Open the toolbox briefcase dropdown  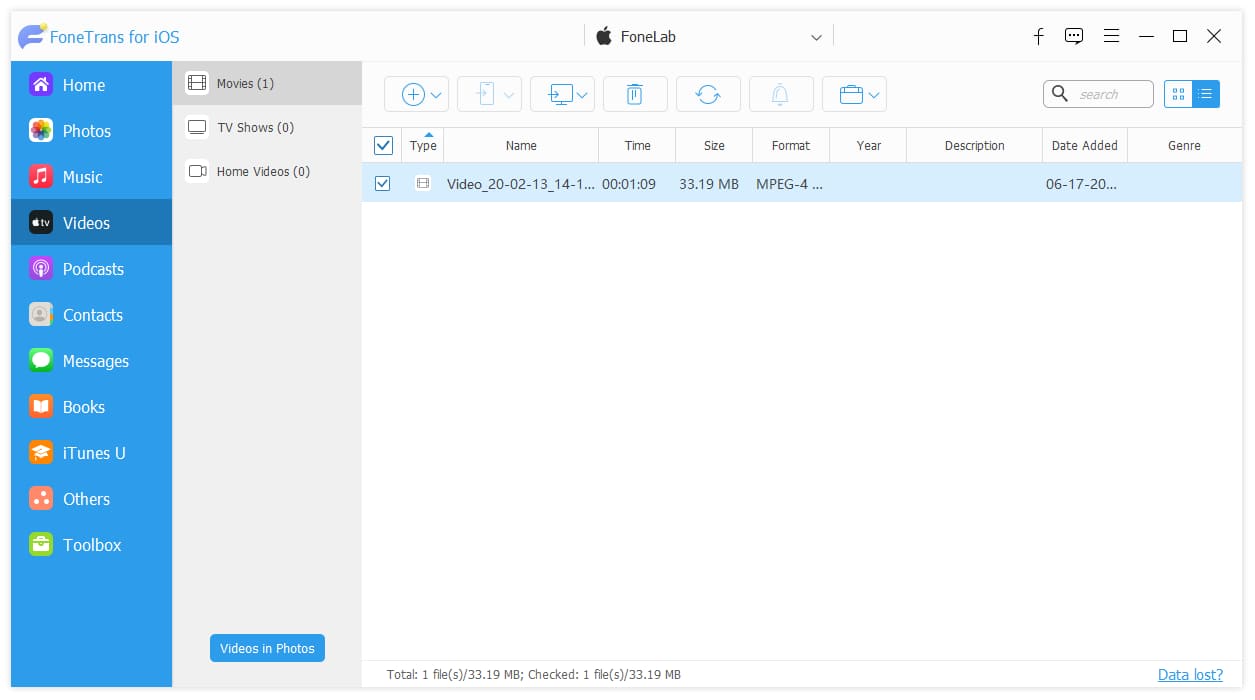854,94
